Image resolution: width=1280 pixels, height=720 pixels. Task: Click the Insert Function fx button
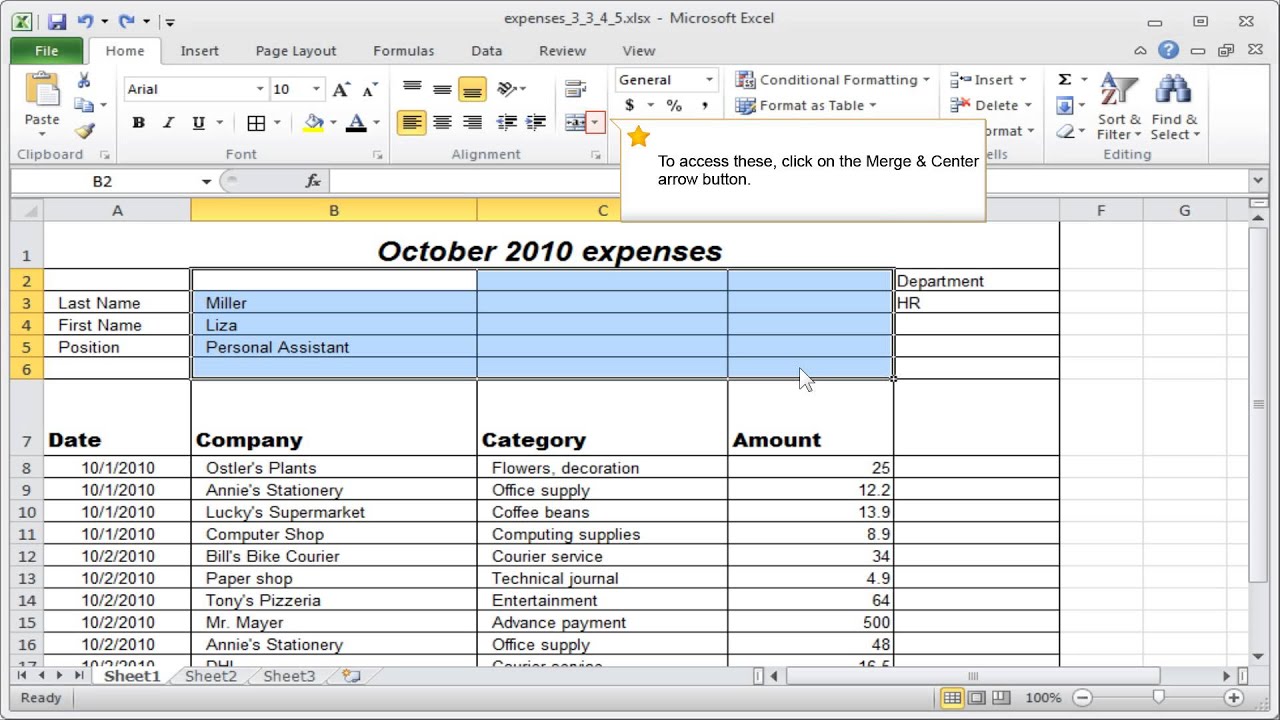(313, 181)
